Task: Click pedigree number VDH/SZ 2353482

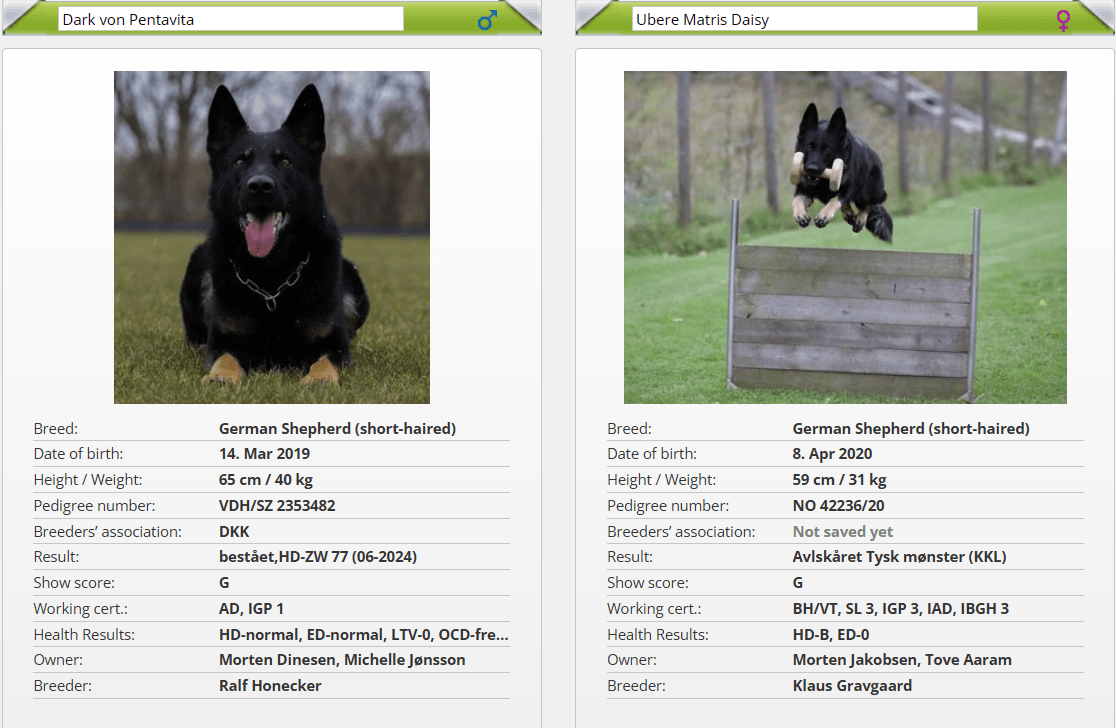Action: click(x=277, y=506)
